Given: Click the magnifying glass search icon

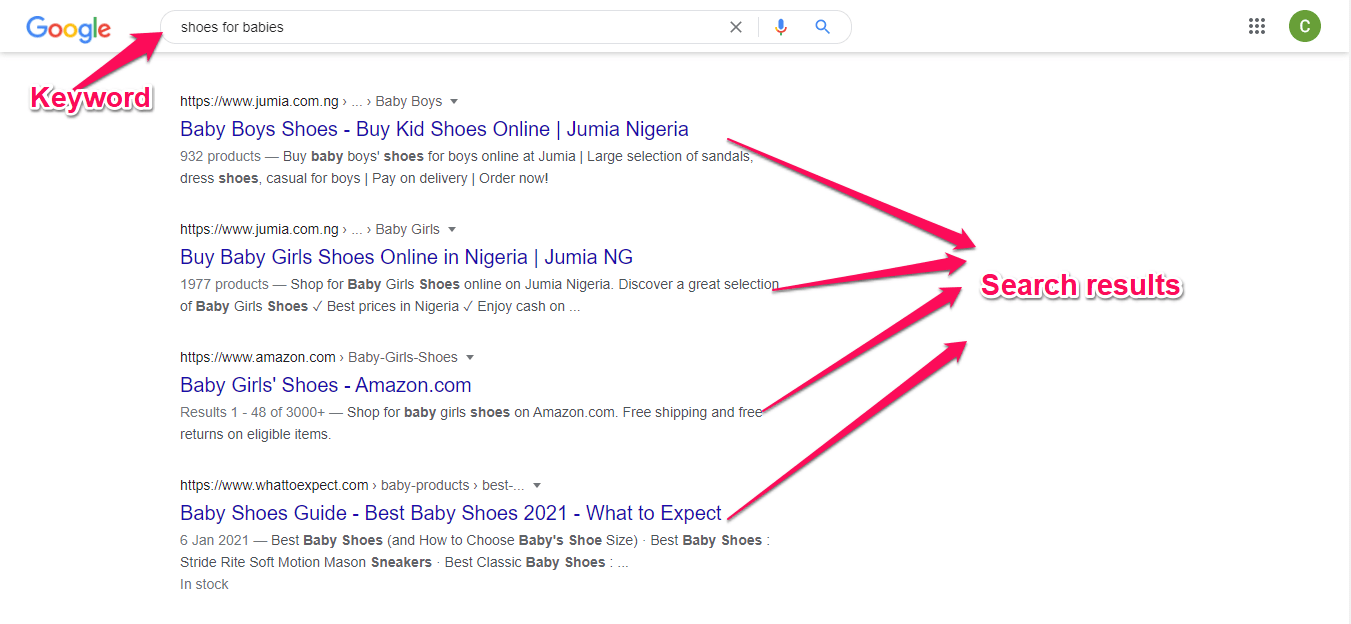Looking at the screenshot, I should click(x=822, y=27).
